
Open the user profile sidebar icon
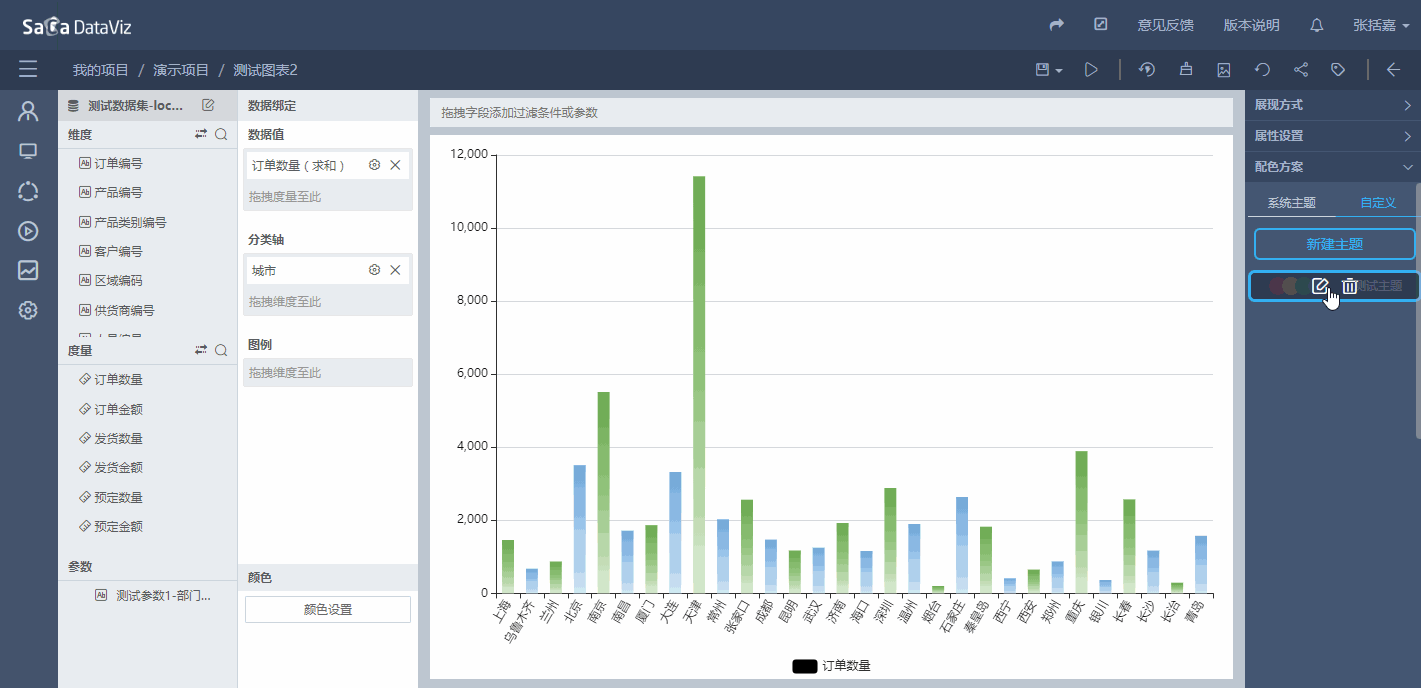(x=28, y=111)
